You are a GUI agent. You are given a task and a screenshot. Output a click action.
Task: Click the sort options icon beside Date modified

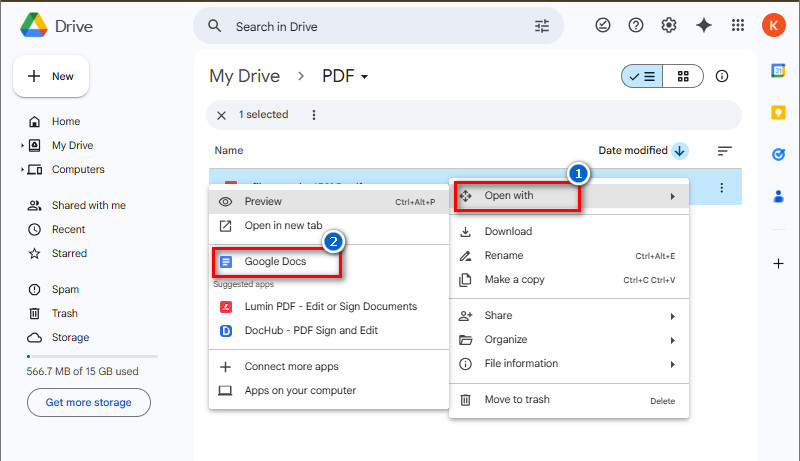724,150
